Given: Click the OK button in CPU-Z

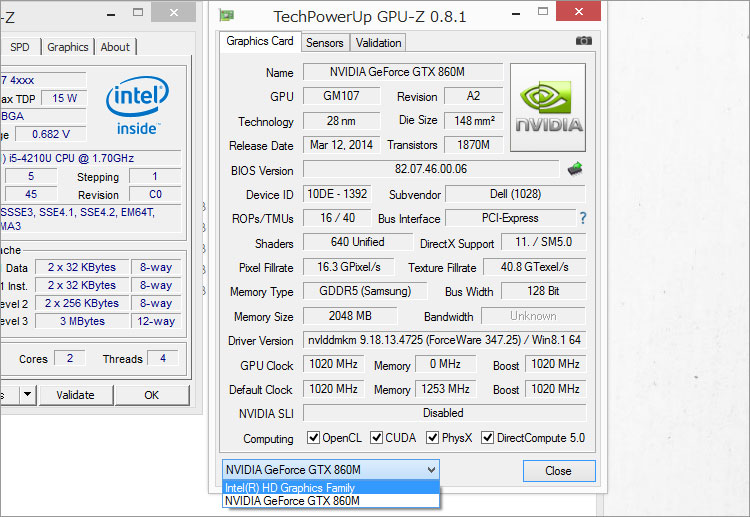Looking at the screenshot, I should pos(152,395).
